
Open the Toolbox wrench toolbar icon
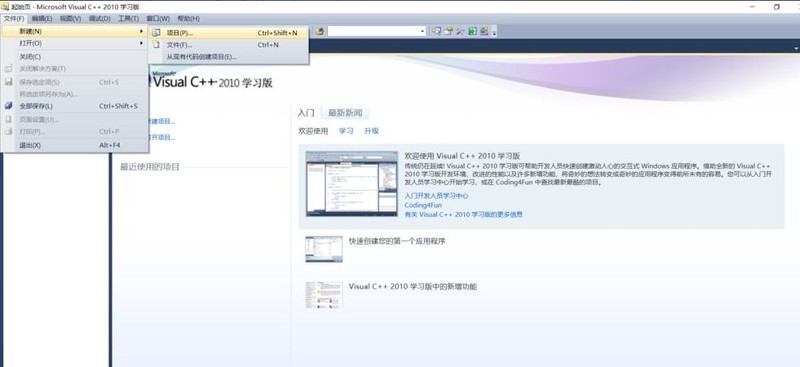click(x=460, y=32)
